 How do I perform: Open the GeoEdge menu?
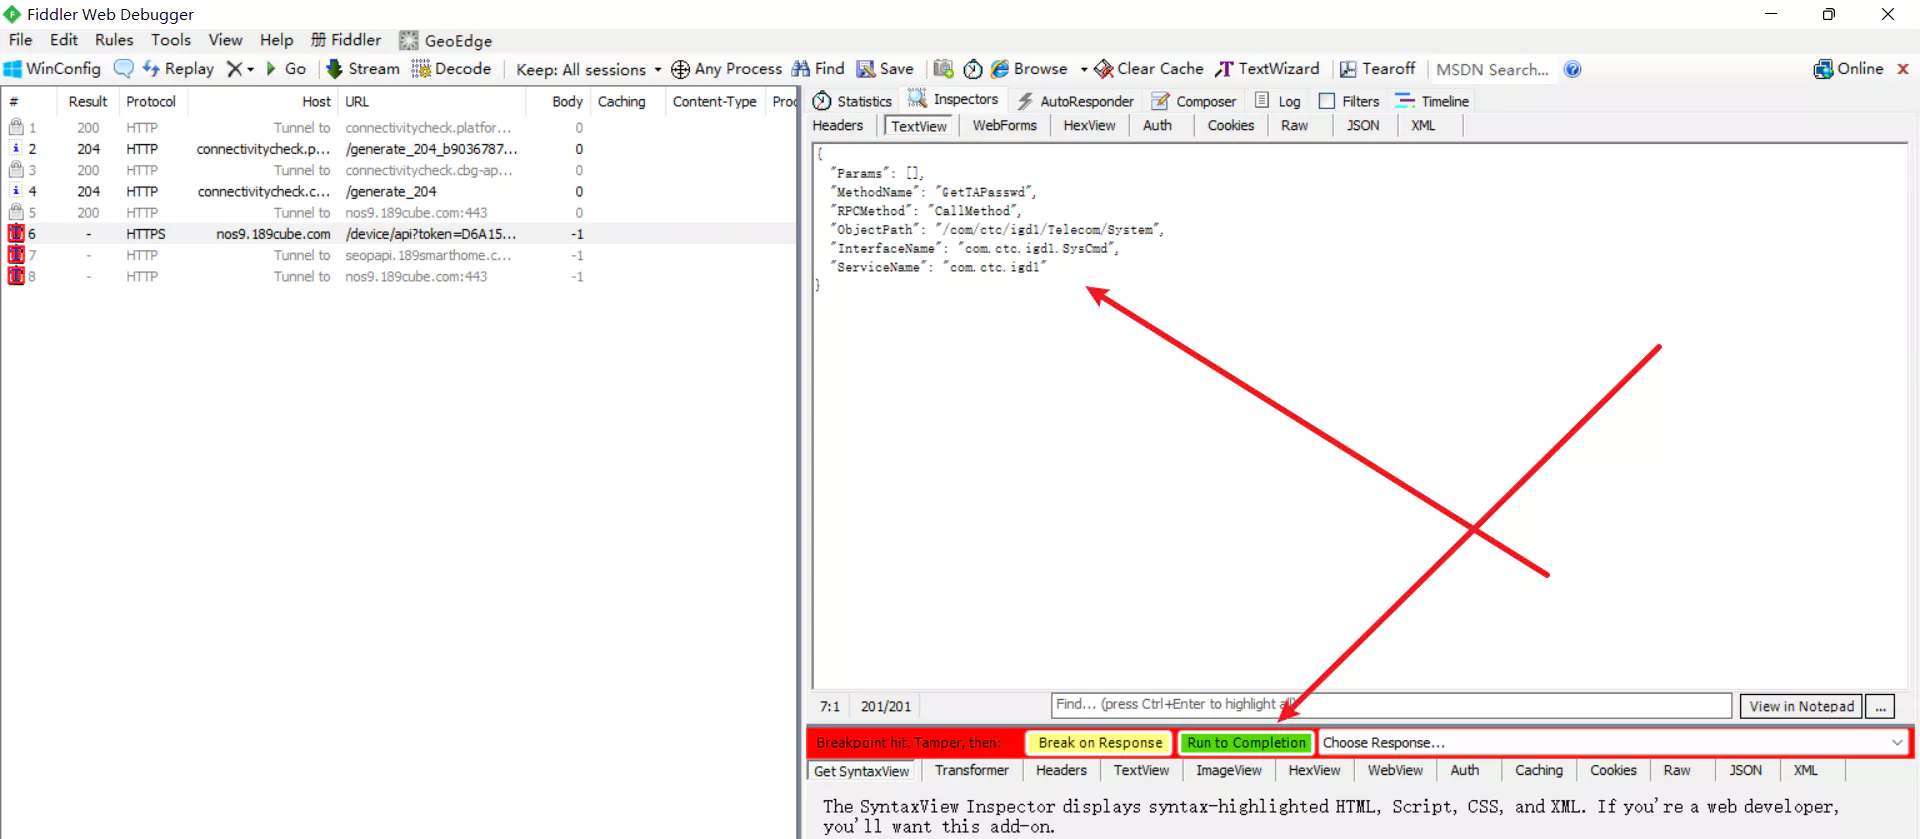[x=446, y=40]
